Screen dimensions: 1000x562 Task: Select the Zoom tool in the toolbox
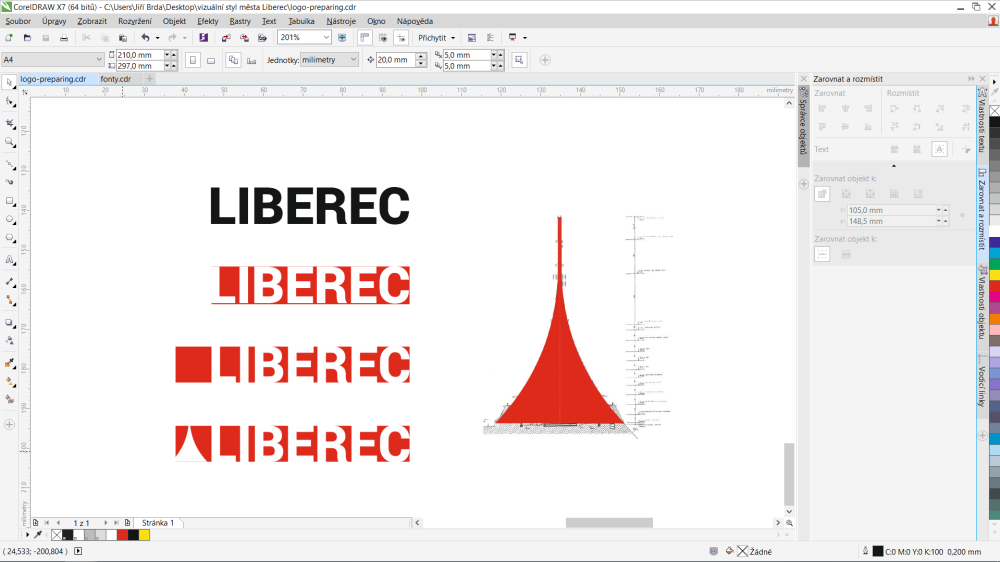pos(10,142)
